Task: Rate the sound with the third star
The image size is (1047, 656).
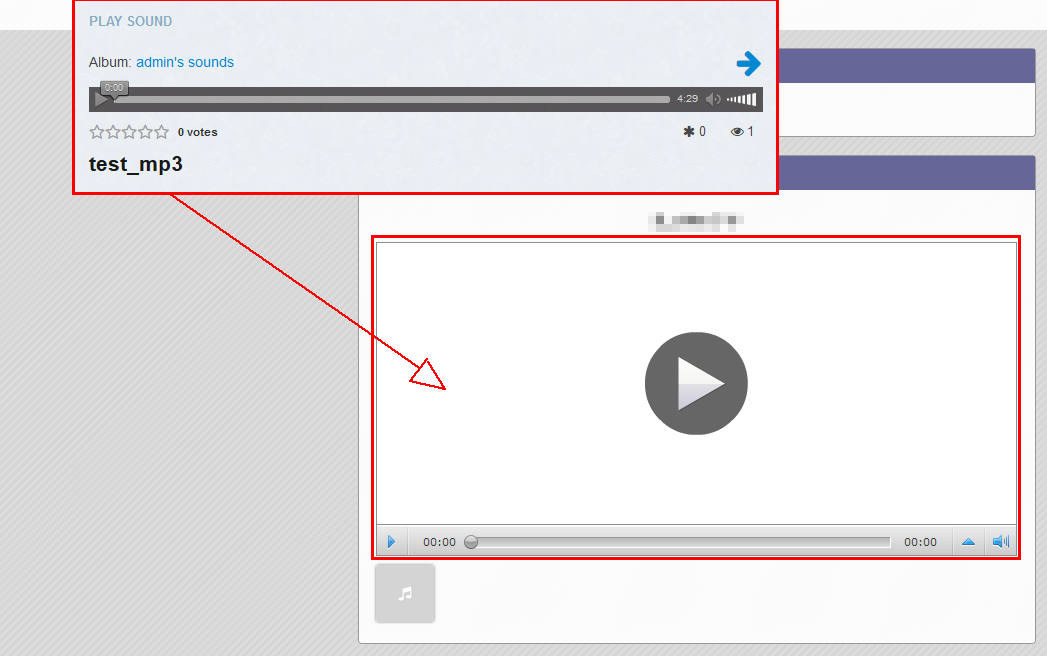Action: pos(129,132)
